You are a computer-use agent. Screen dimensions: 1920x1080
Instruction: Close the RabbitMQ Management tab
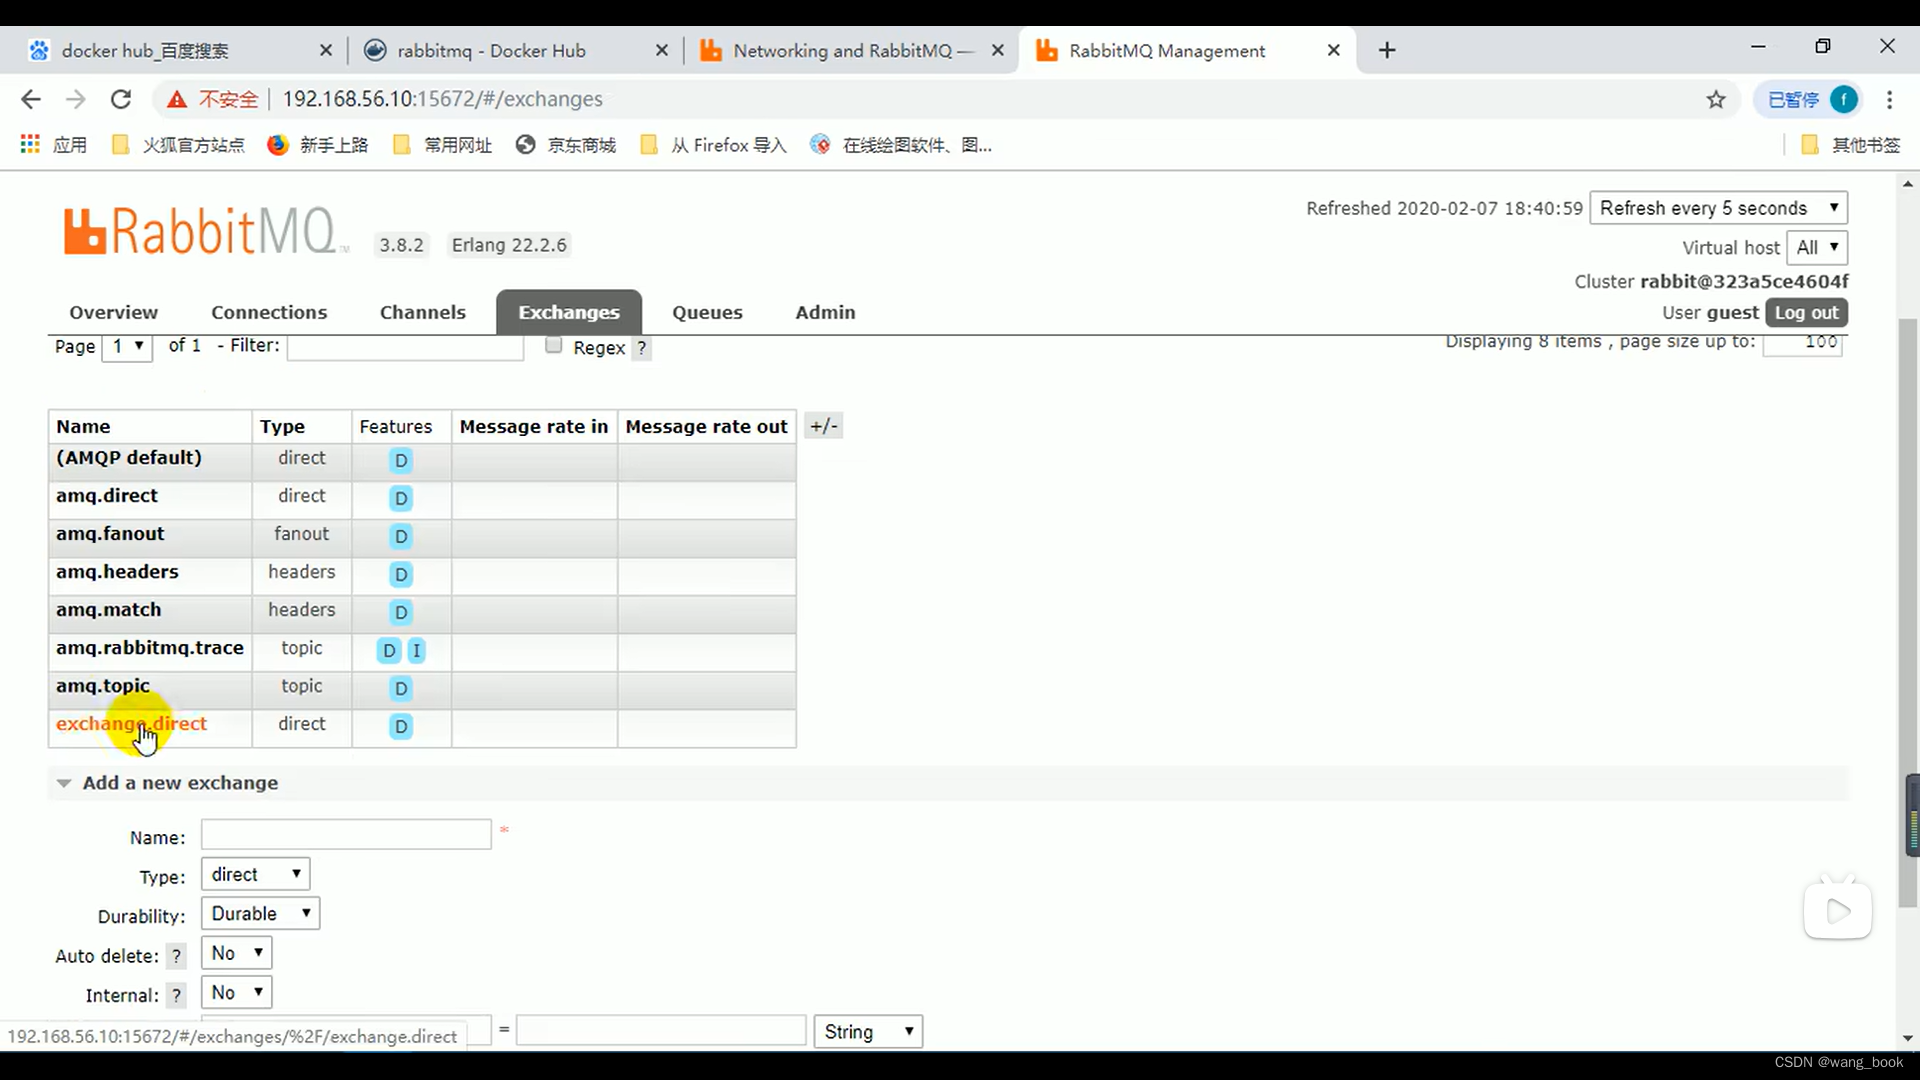click(x=1334, y=50)
